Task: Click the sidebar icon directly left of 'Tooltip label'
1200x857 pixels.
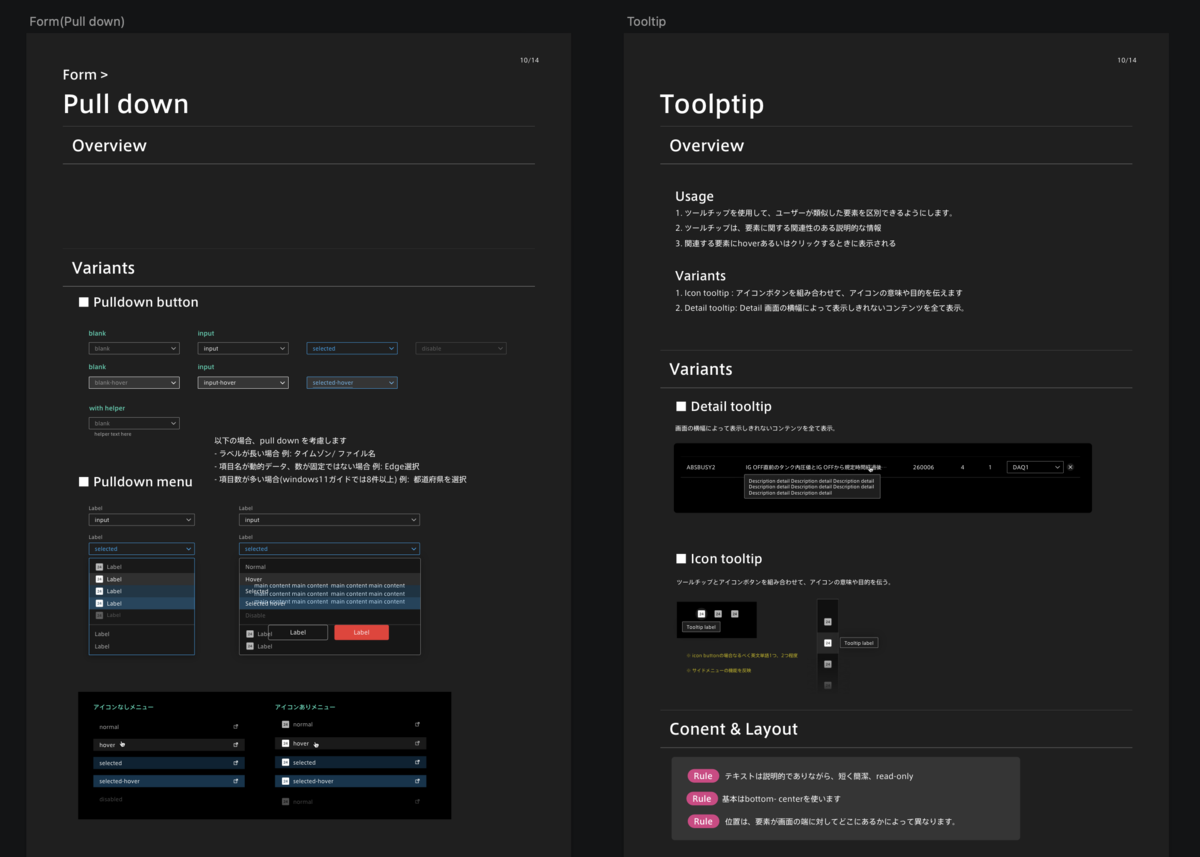Action: [x=827, y=642]
